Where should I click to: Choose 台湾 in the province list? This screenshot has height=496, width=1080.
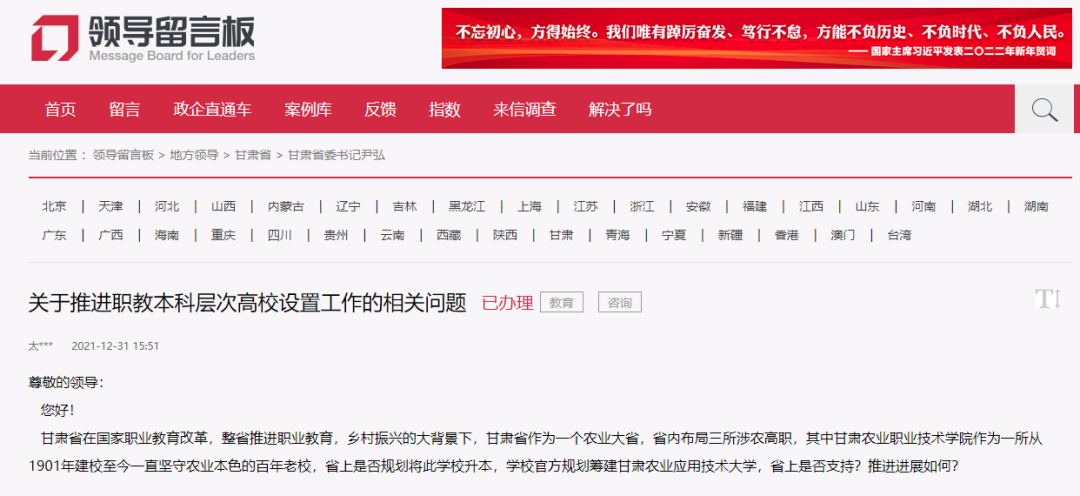899,236
